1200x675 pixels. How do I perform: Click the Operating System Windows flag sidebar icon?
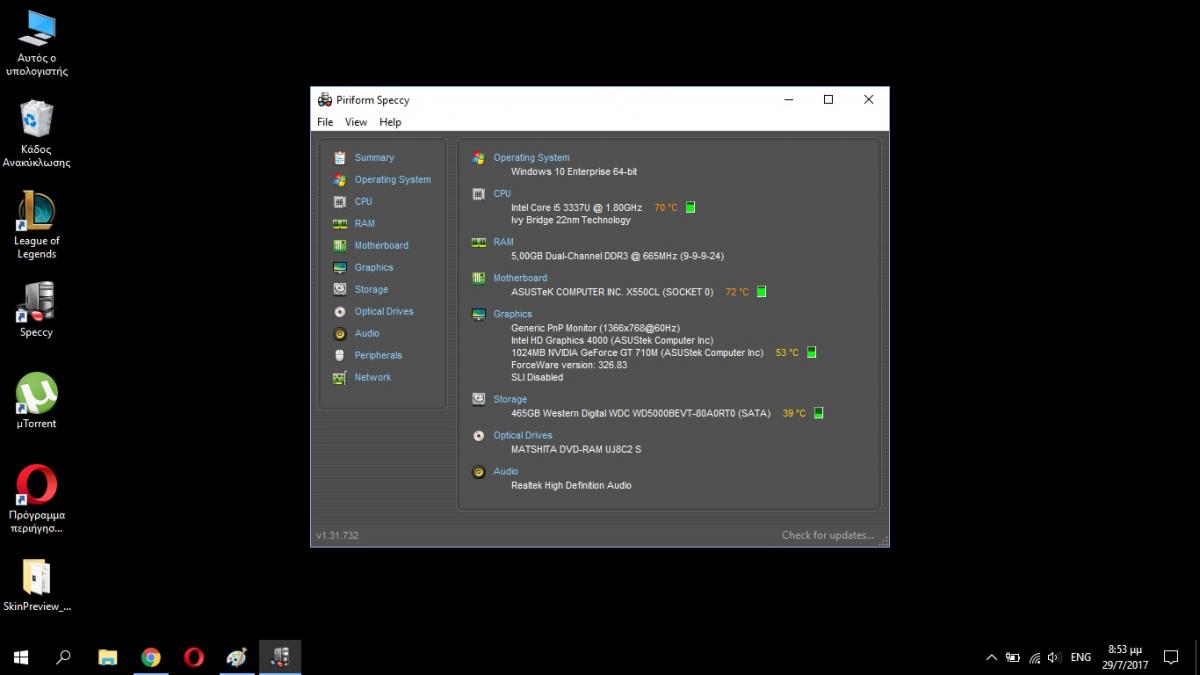pyautogui.click(x=340, y=180)
